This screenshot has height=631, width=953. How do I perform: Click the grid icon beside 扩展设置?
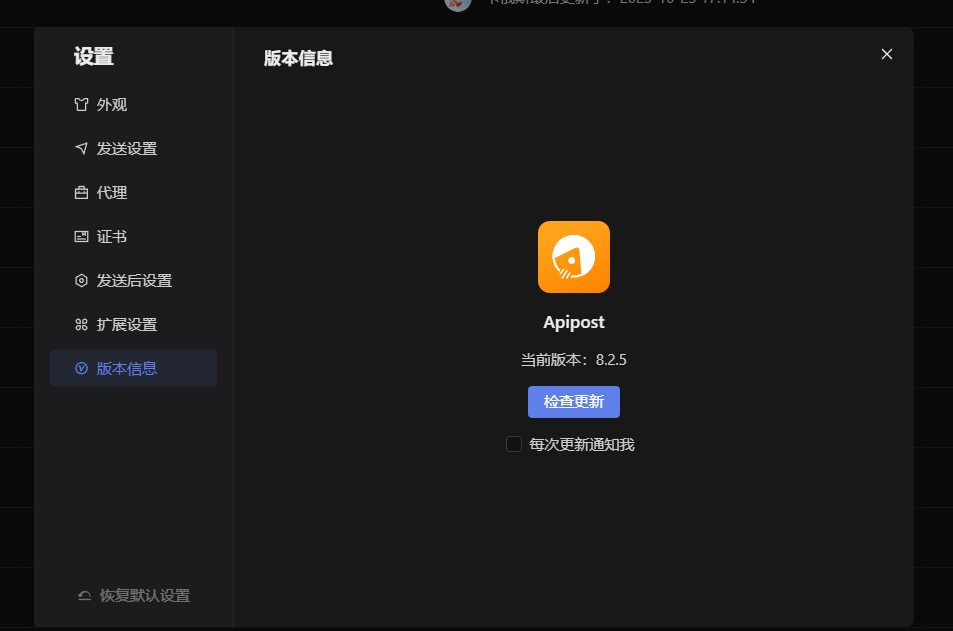pos(81,324)
